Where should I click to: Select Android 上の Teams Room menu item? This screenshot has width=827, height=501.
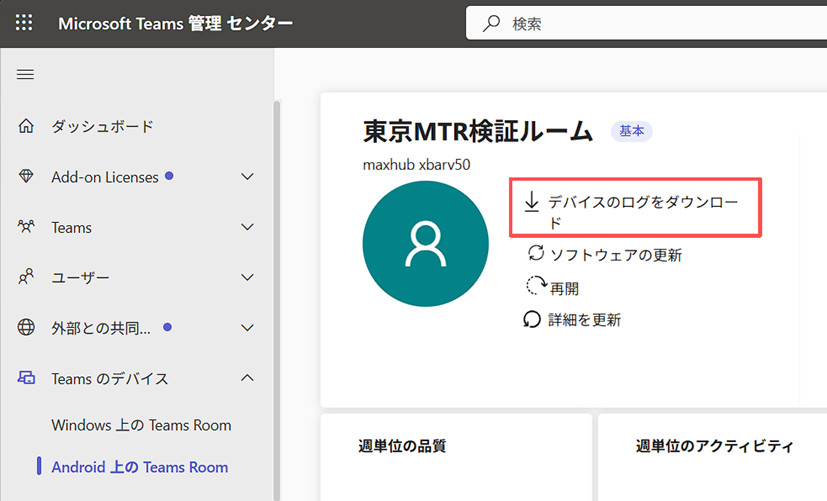pyautogui.click(x=140, y=467)
